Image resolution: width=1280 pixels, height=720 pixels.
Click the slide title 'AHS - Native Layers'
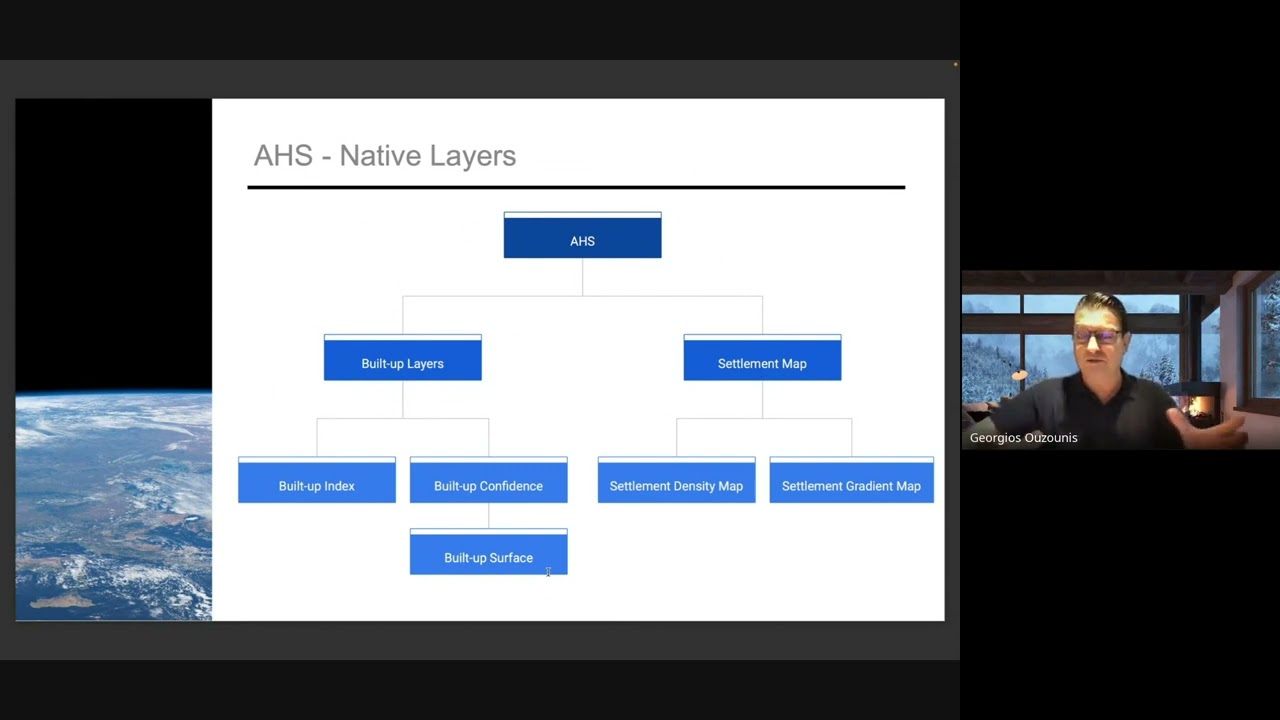click(385, 155)
